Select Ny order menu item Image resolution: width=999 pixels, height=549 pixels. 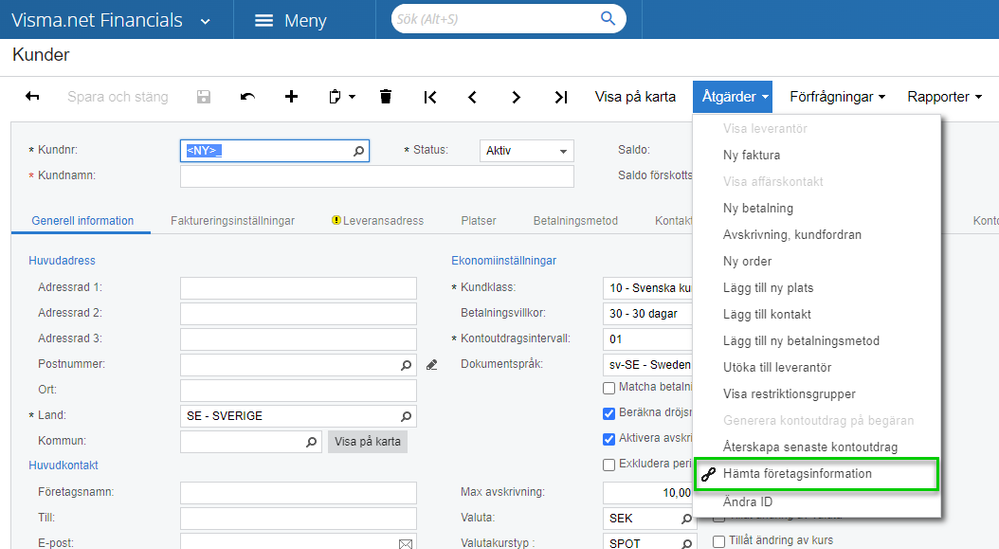pos(747,261)
